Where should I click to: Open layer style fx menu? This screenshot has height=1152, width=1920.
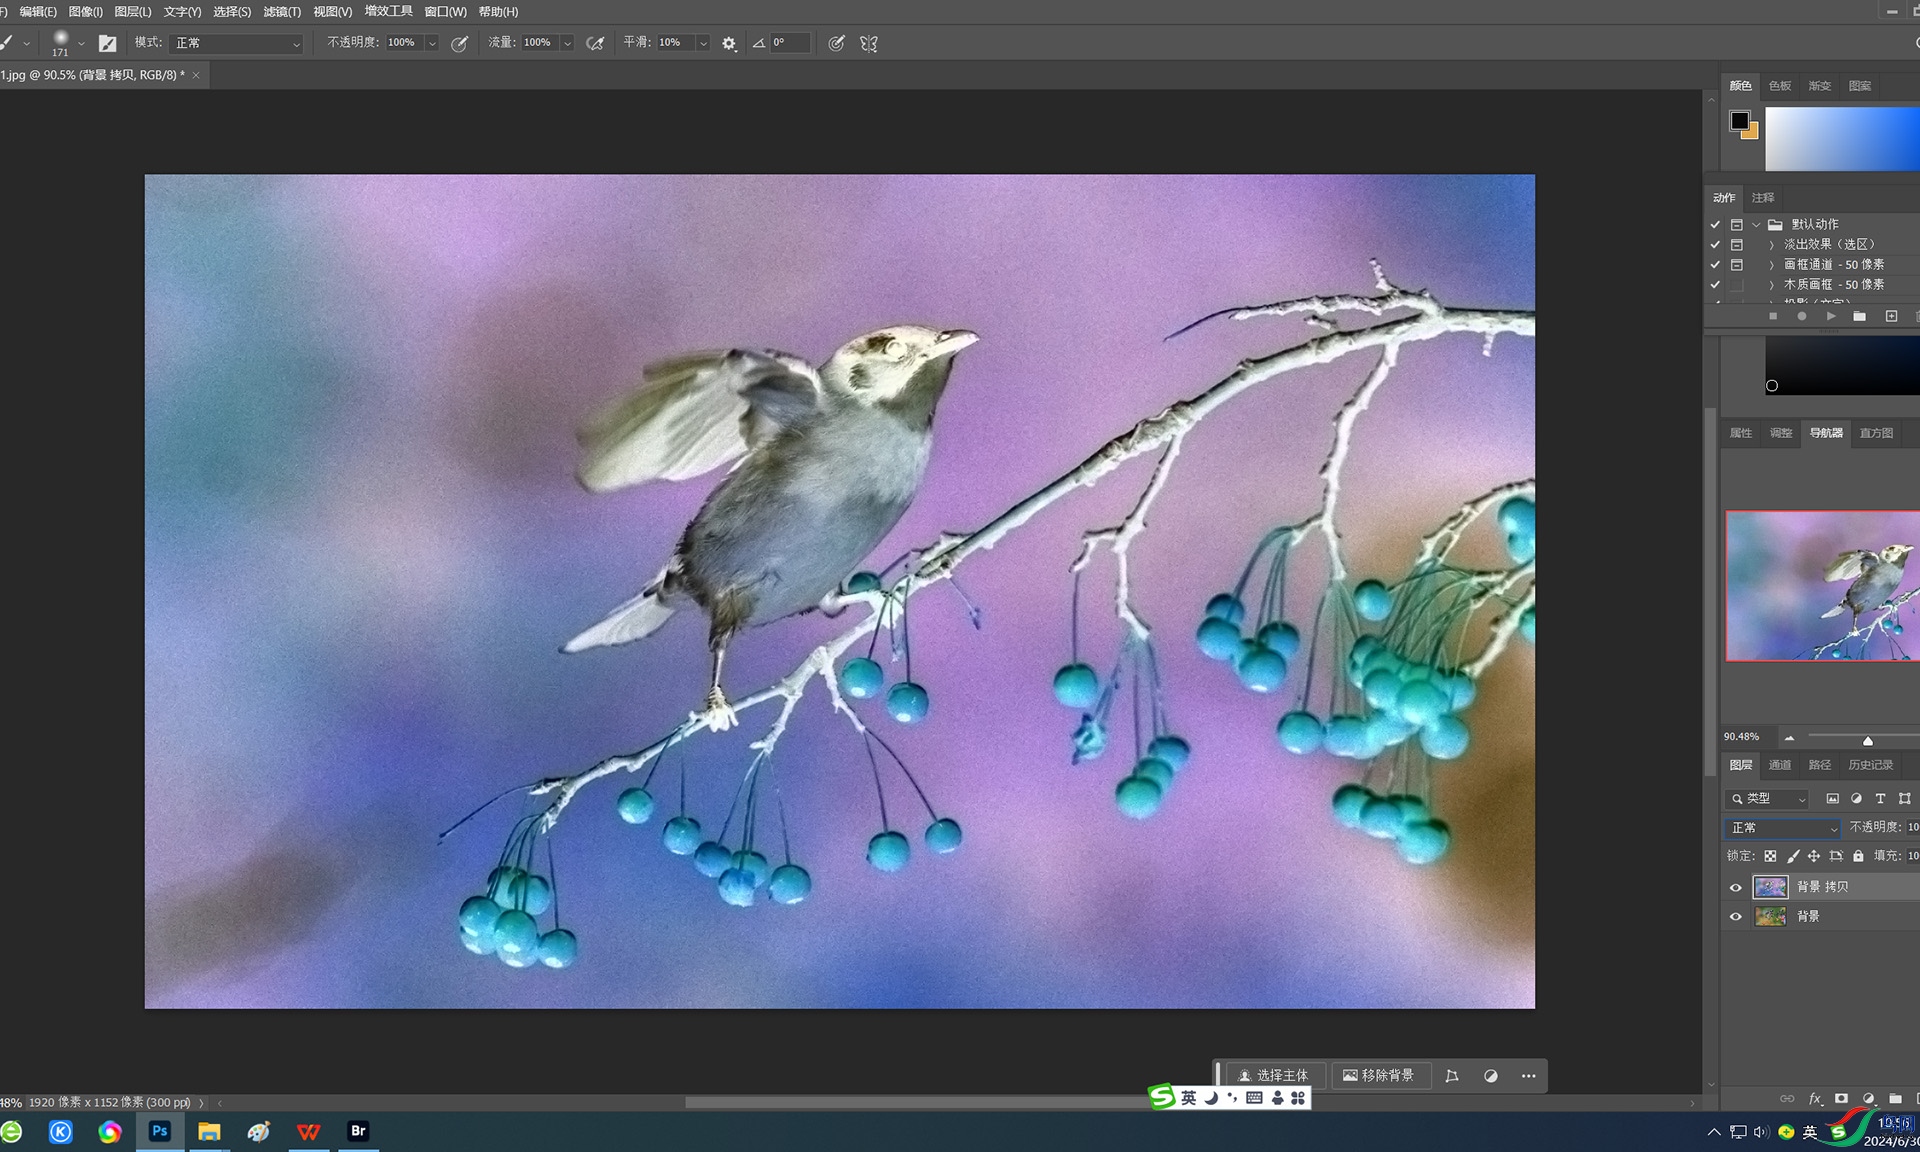point(1815,1098)
